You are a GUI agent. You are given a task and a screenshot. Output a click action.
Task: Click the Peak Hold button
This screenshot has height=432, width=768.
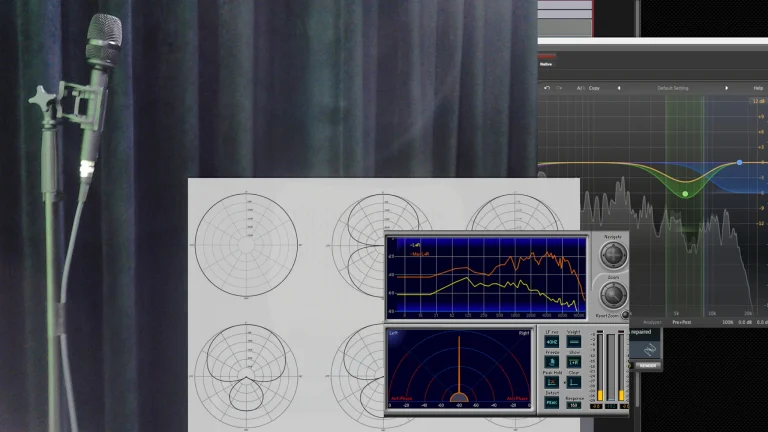[x=552, y=383]
